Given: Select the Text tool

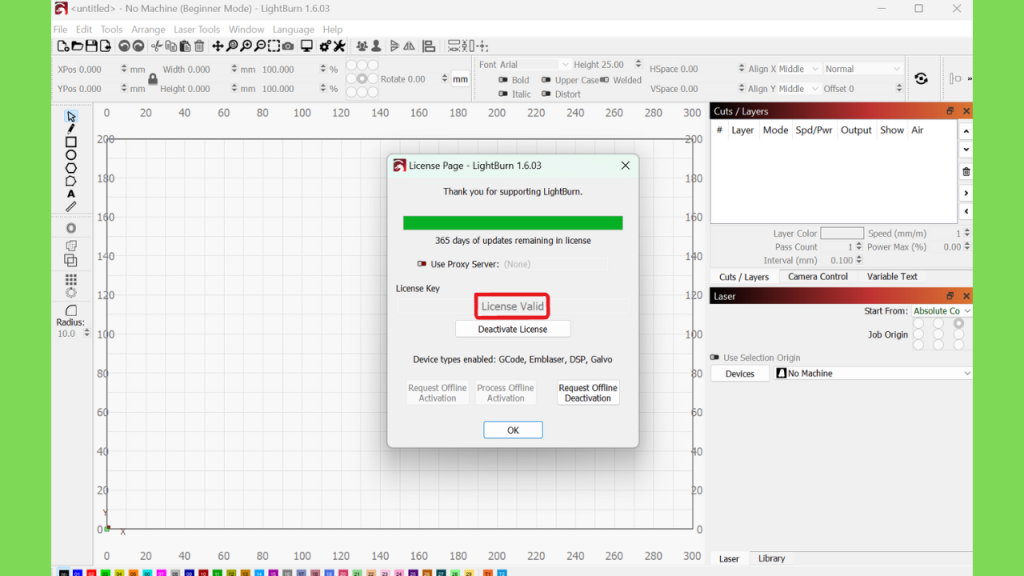Looking at the screenshot, I should [71, 194].
